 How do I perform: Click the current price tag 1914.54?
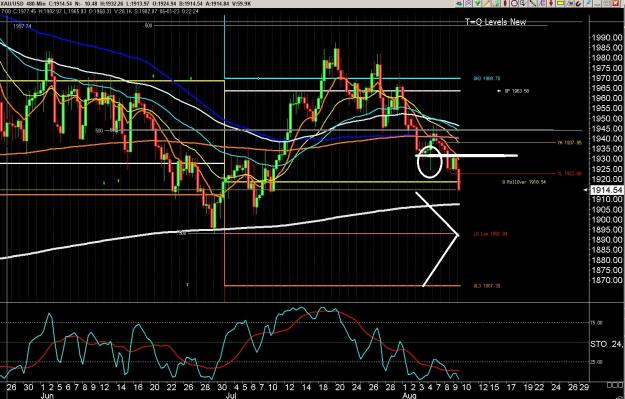click(607, 190)
